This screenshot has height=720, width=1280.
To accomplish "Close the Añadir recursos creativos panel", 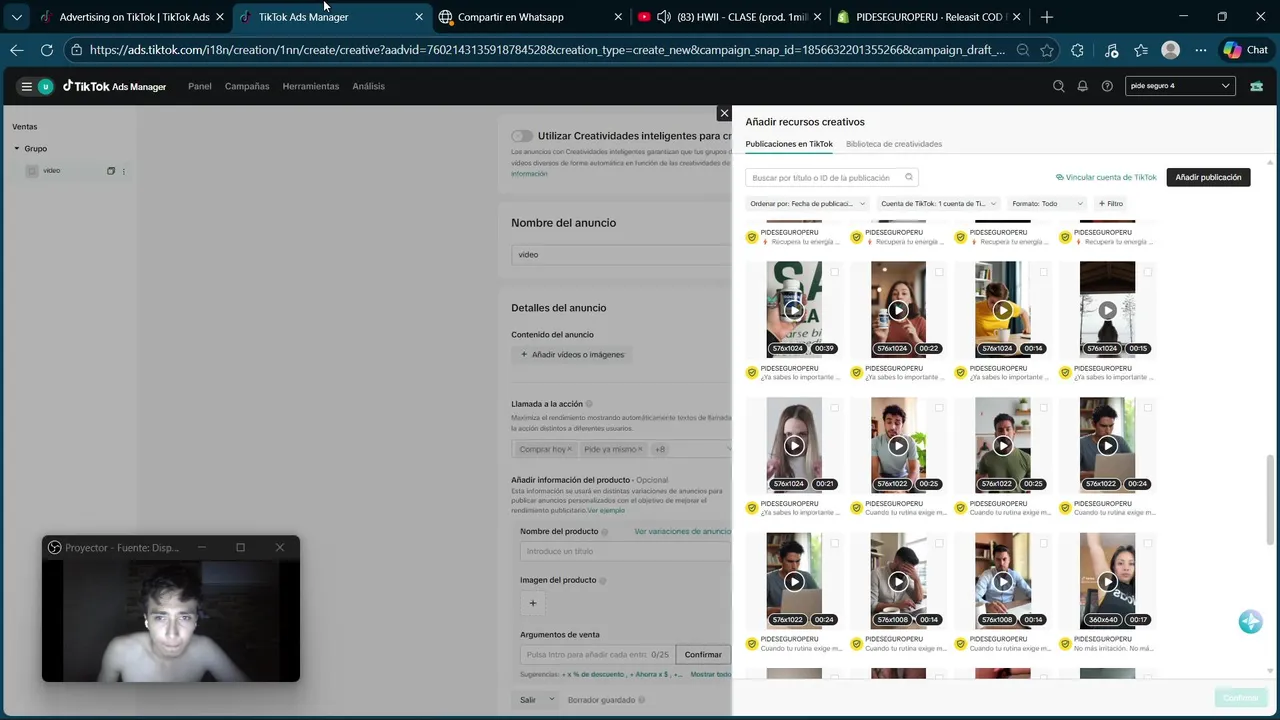I will tap(724, 113).
